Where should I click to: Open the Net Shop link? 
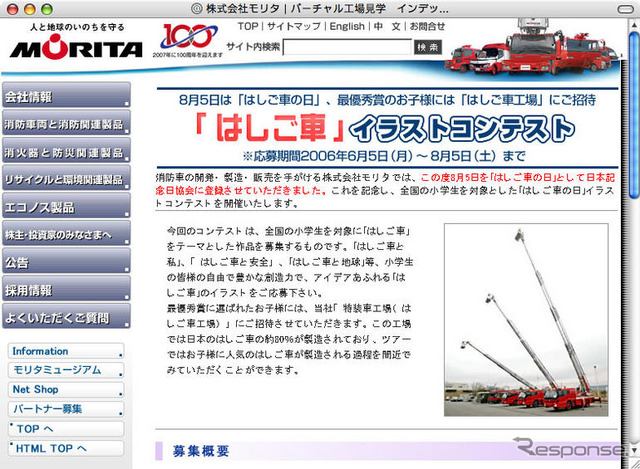click(66, 389)
